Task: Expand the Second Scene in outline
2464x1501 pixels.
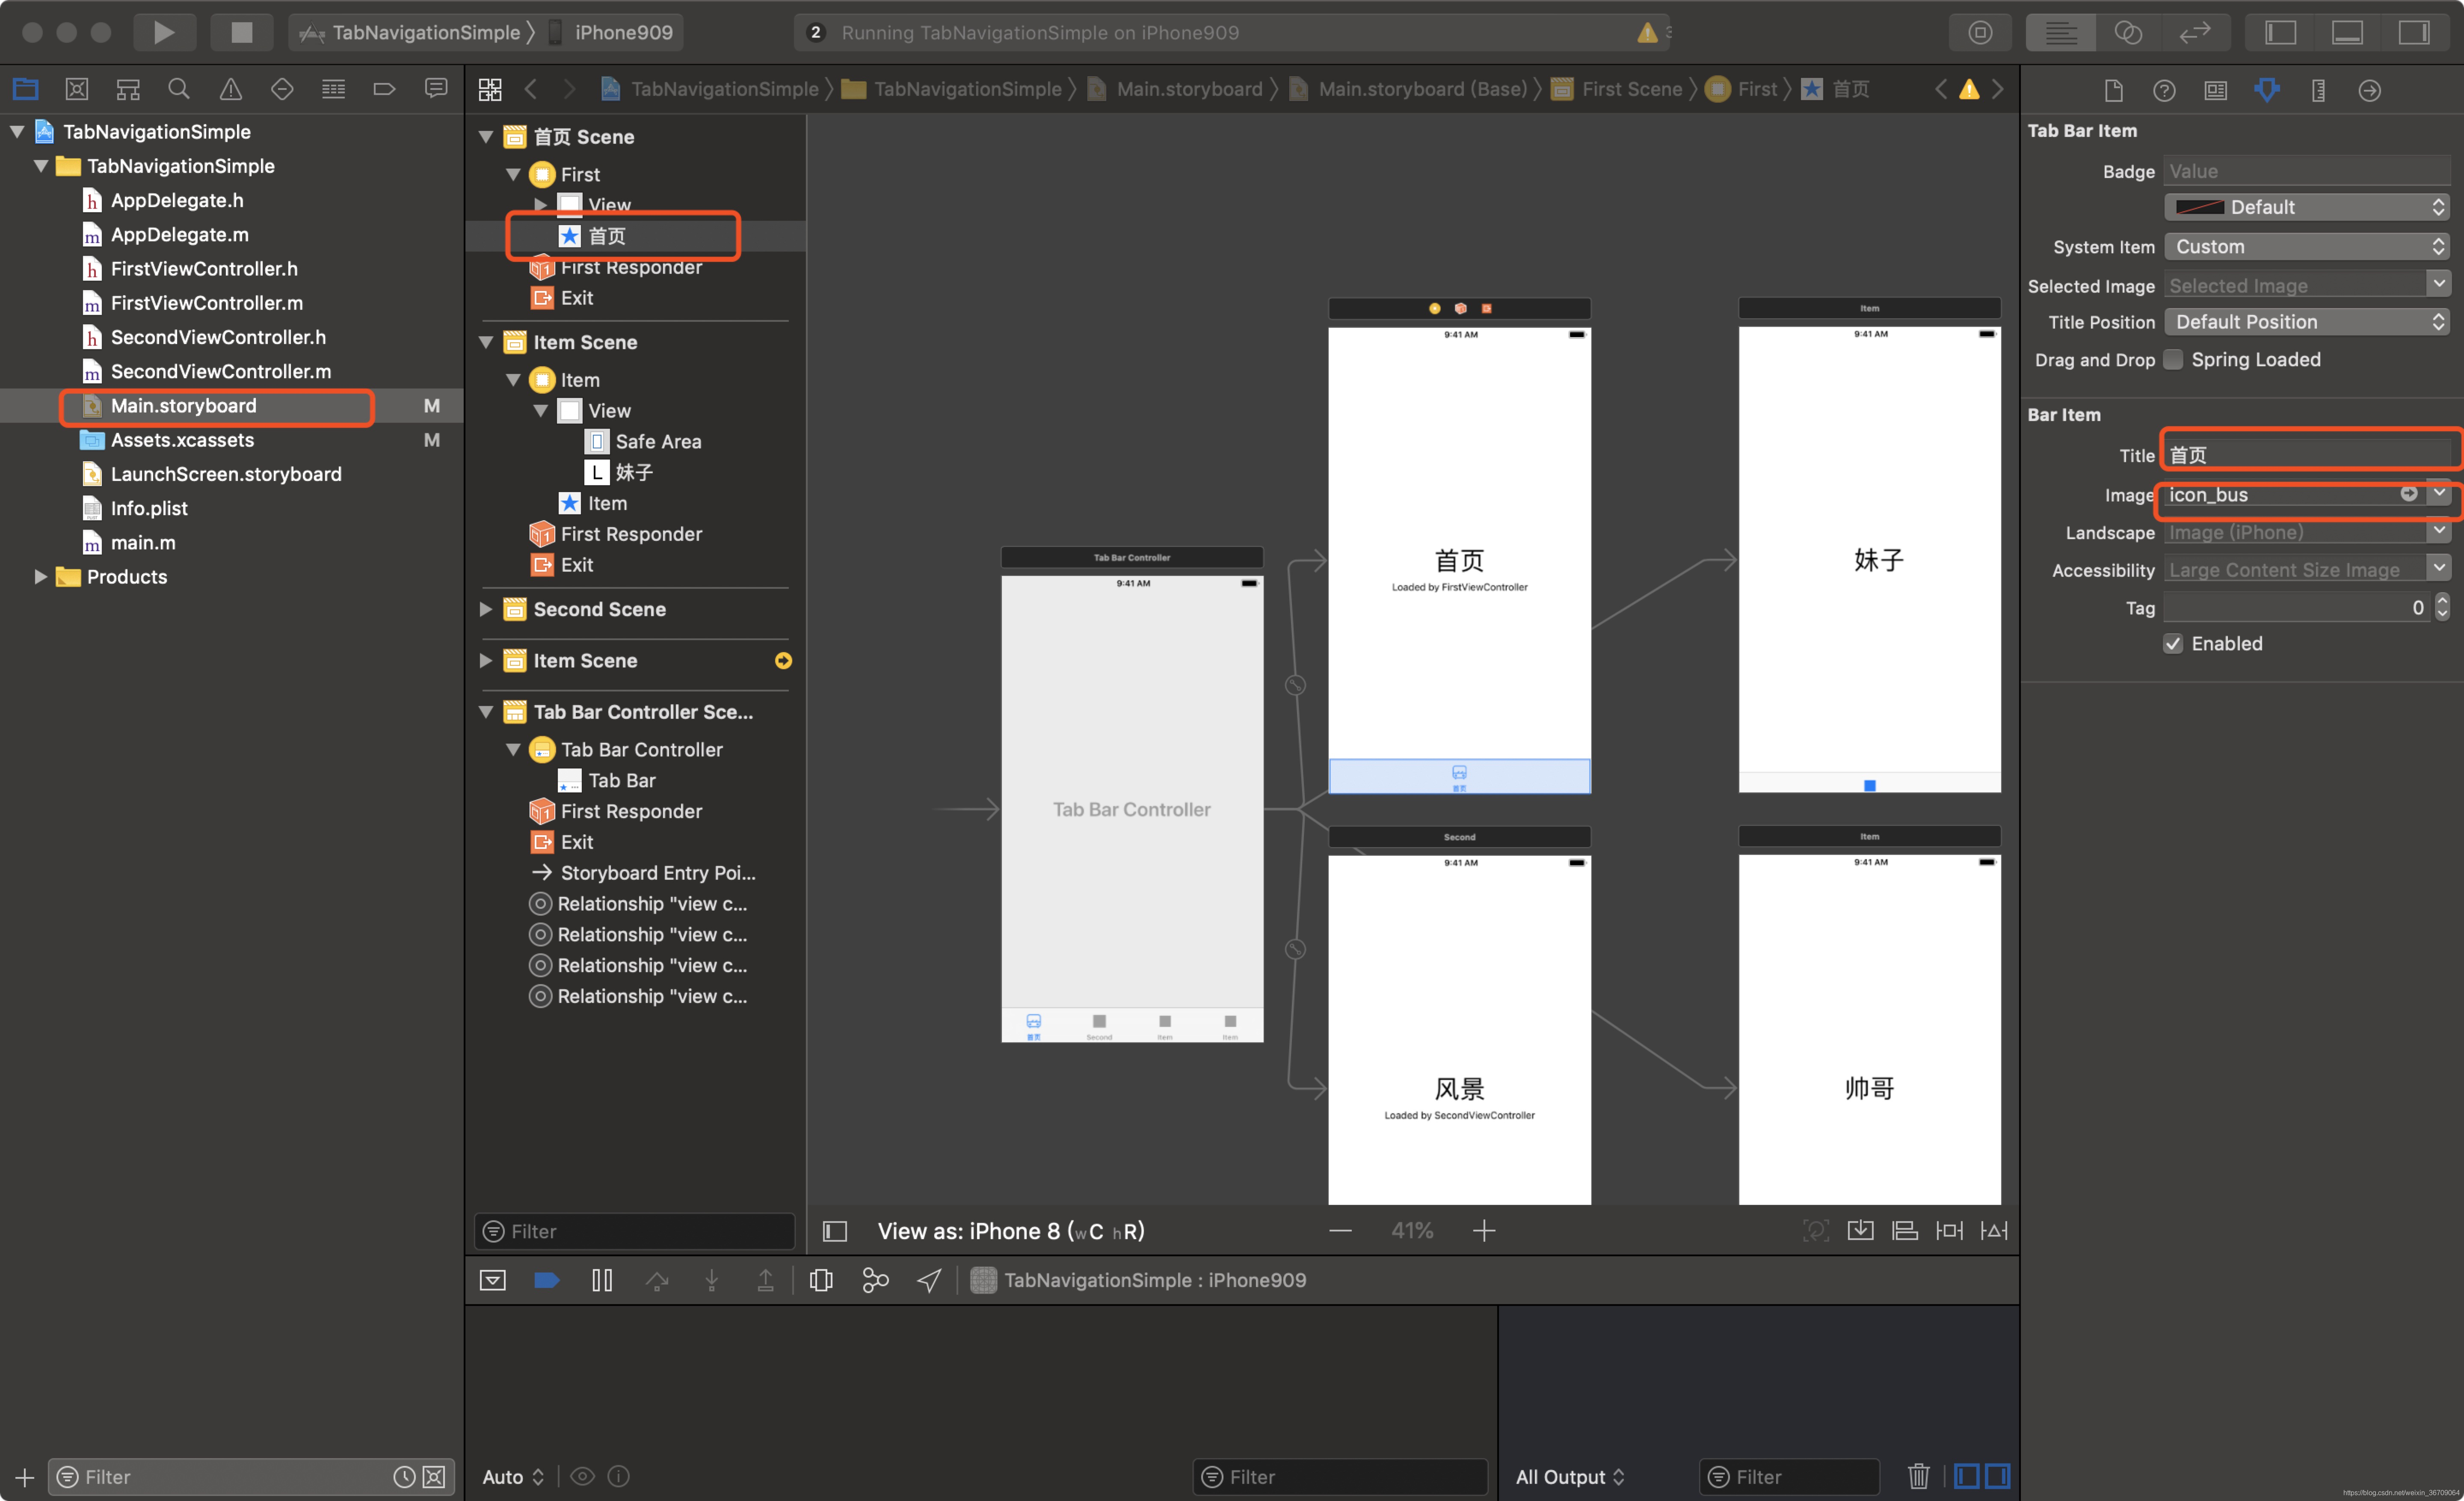Action: (x=486, y=609)
